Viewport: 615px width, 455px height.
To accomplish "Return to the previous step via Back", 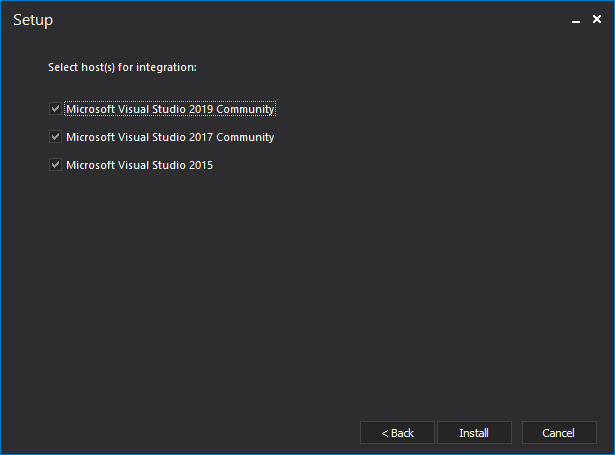I will (397, 433).
